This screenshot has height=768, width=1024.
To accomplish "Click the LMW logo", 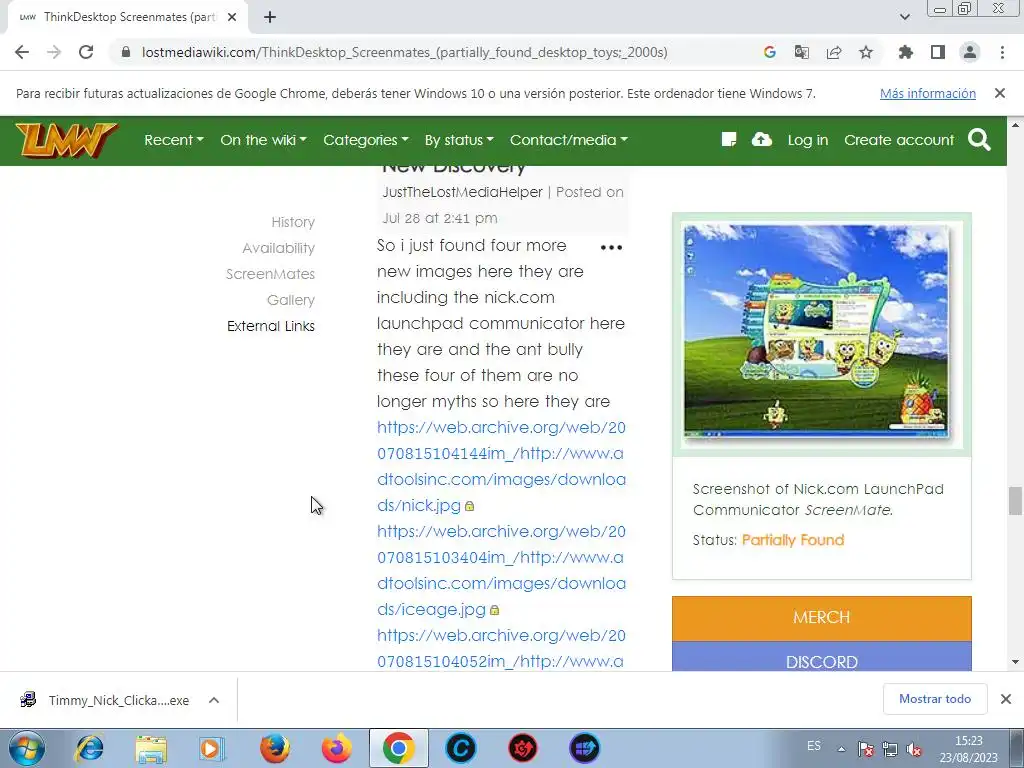I will click(66, 140).
